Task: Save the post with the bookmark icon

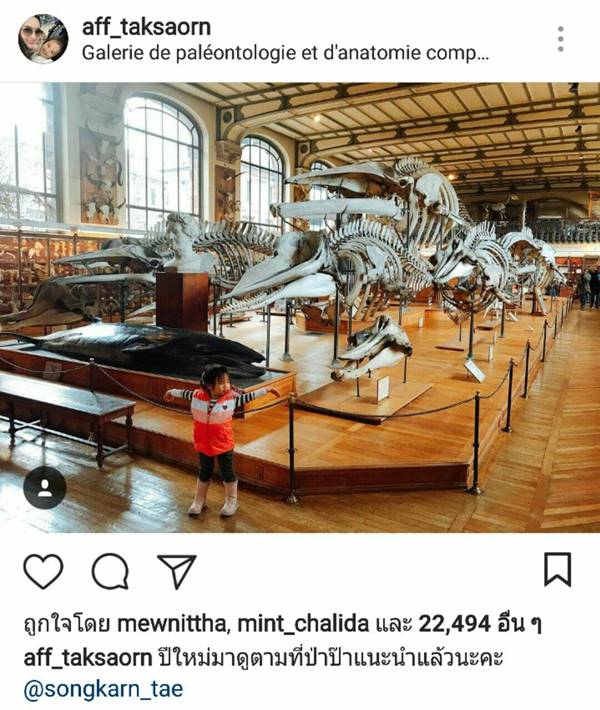Action: coord(557,570)
